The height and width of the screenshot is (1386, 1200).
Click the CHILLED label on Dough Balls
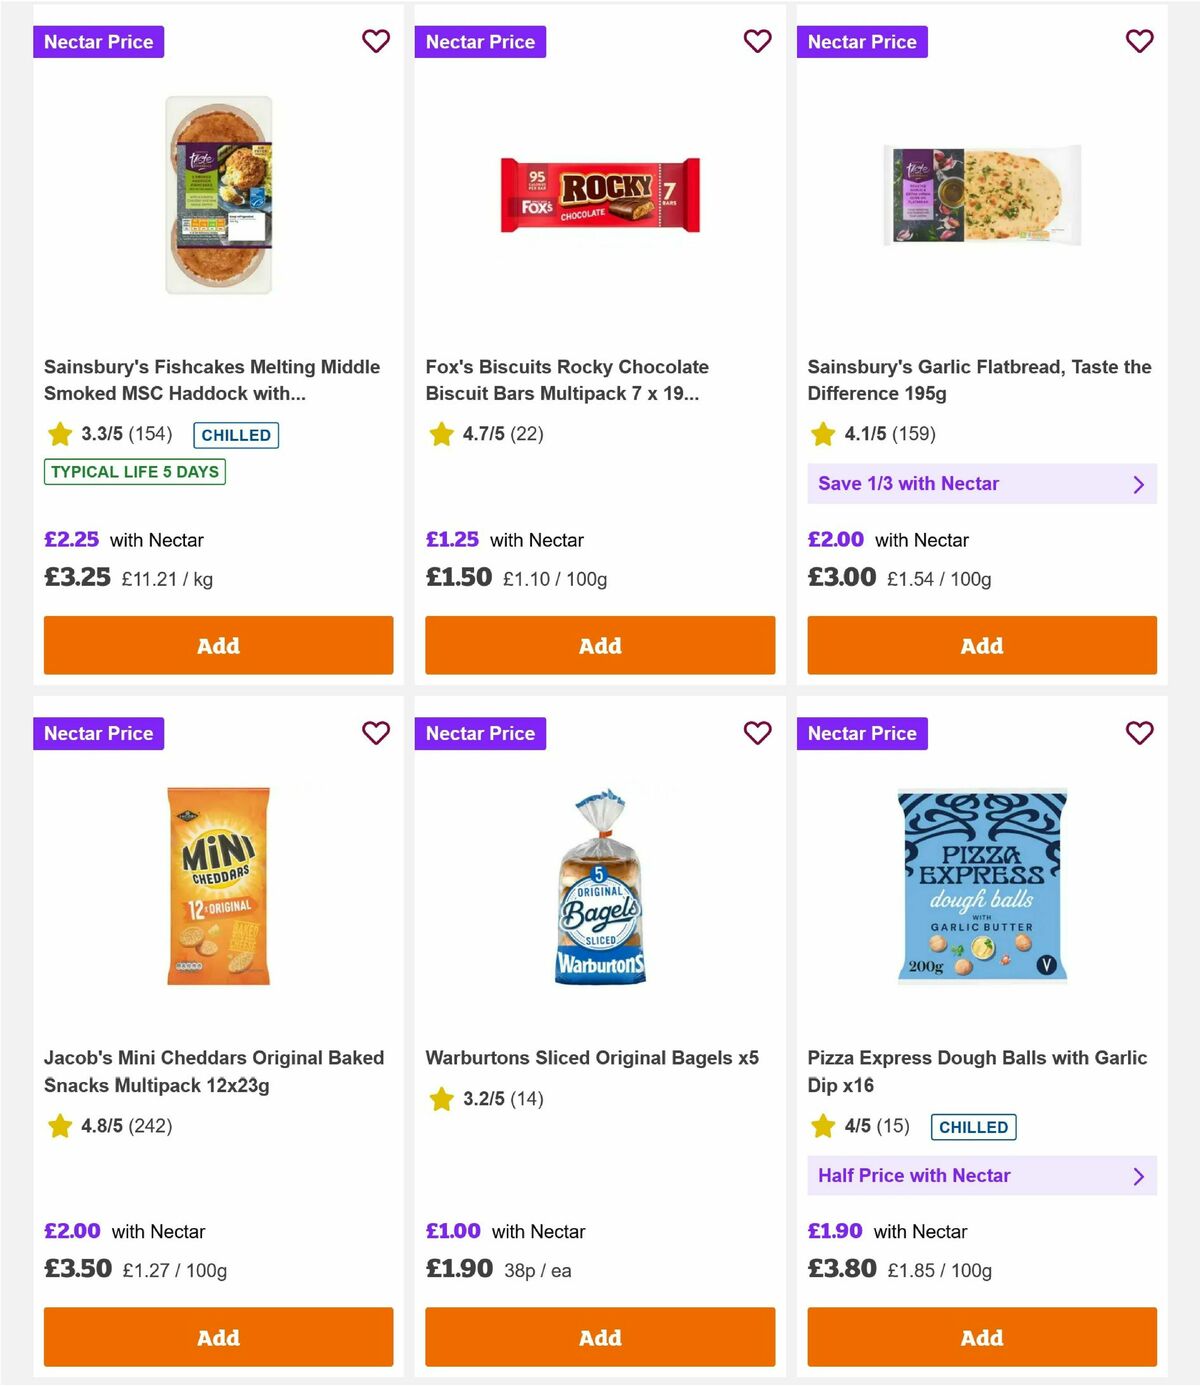click(x=973, y=1126)
